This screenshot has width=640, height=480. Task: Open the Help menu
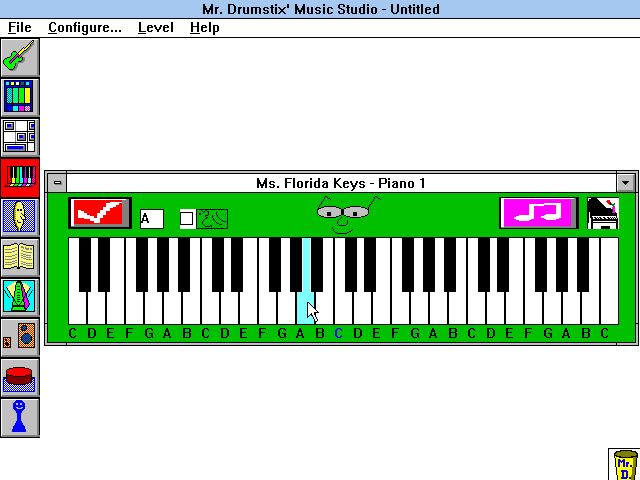(x=204, y=28)
